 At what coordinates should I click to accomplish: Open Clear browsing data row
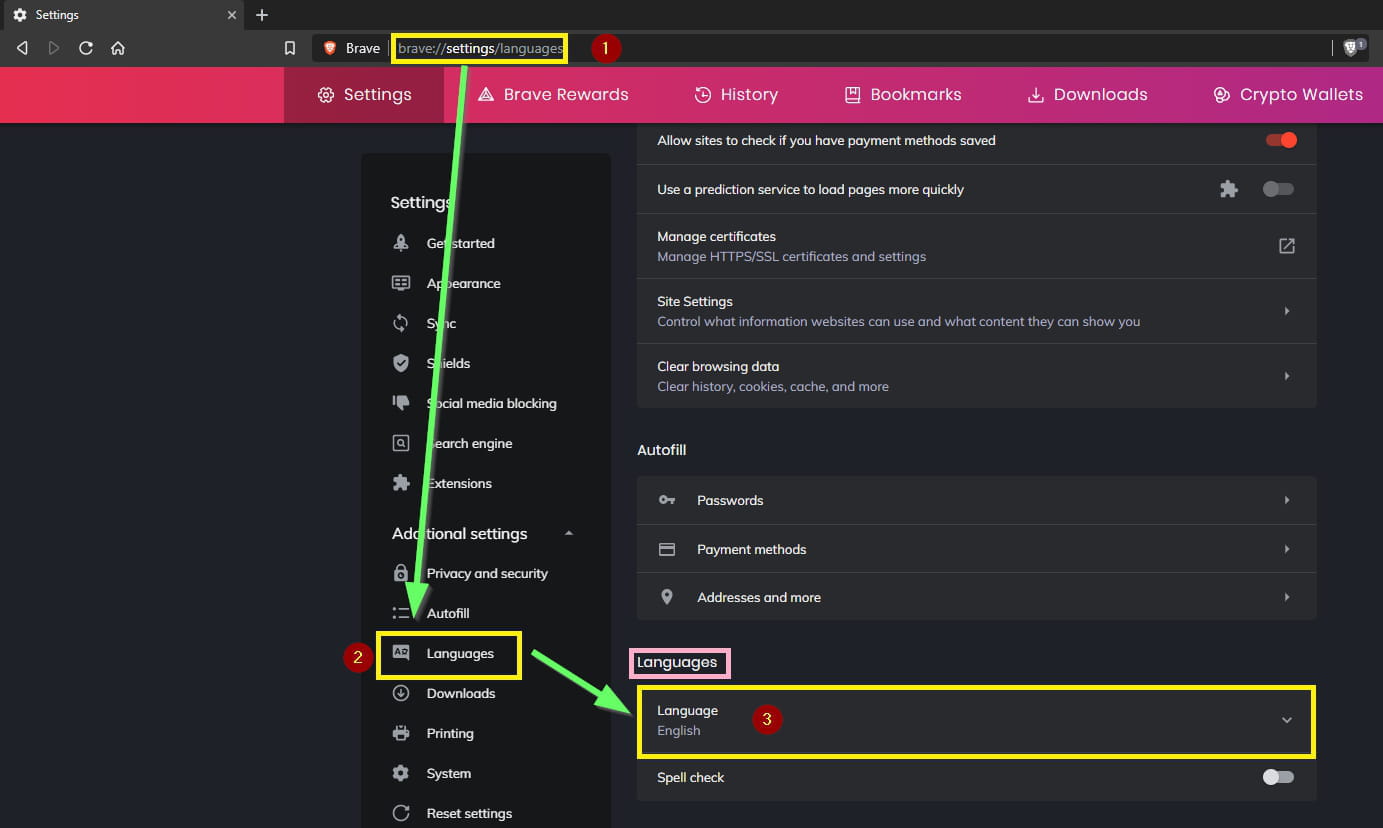(x=976, y=376)
